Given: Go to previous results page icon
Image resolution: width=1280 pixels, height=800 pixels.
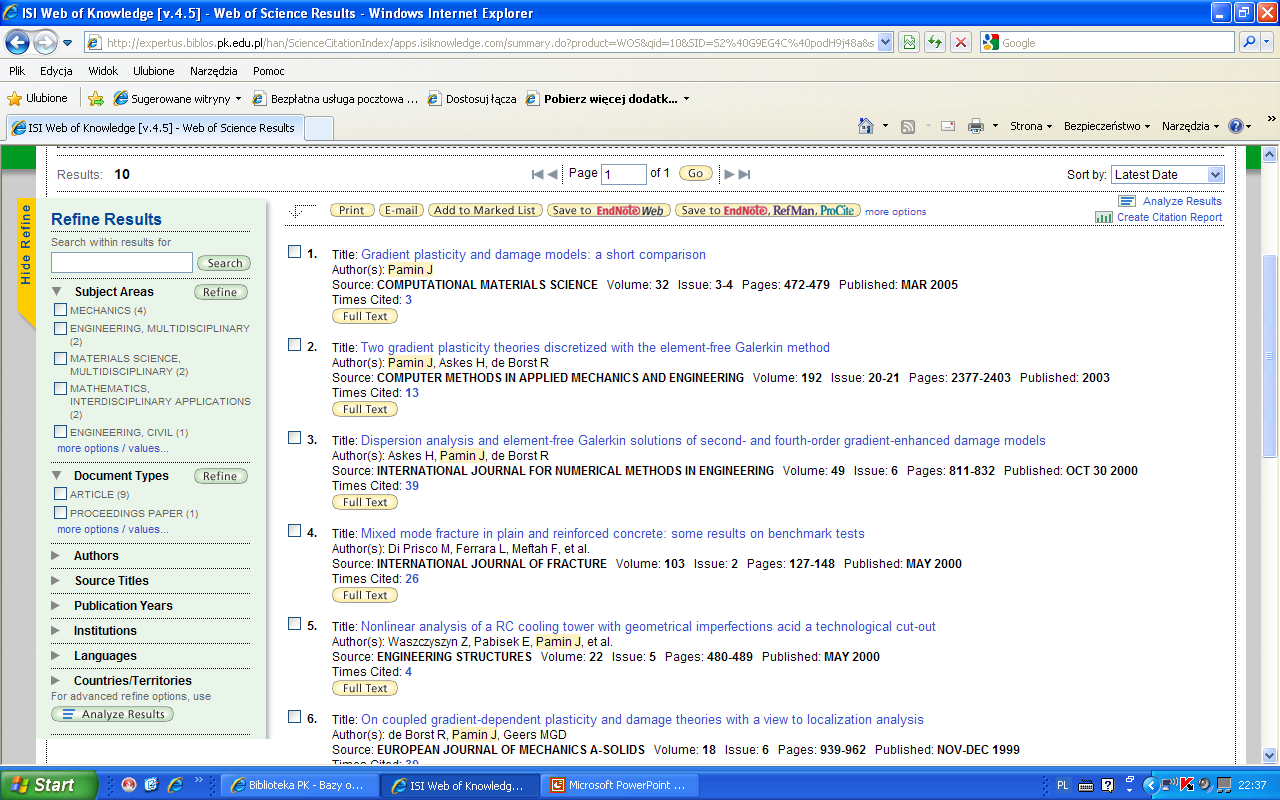Looking at the screenshot, I should 552,174.
